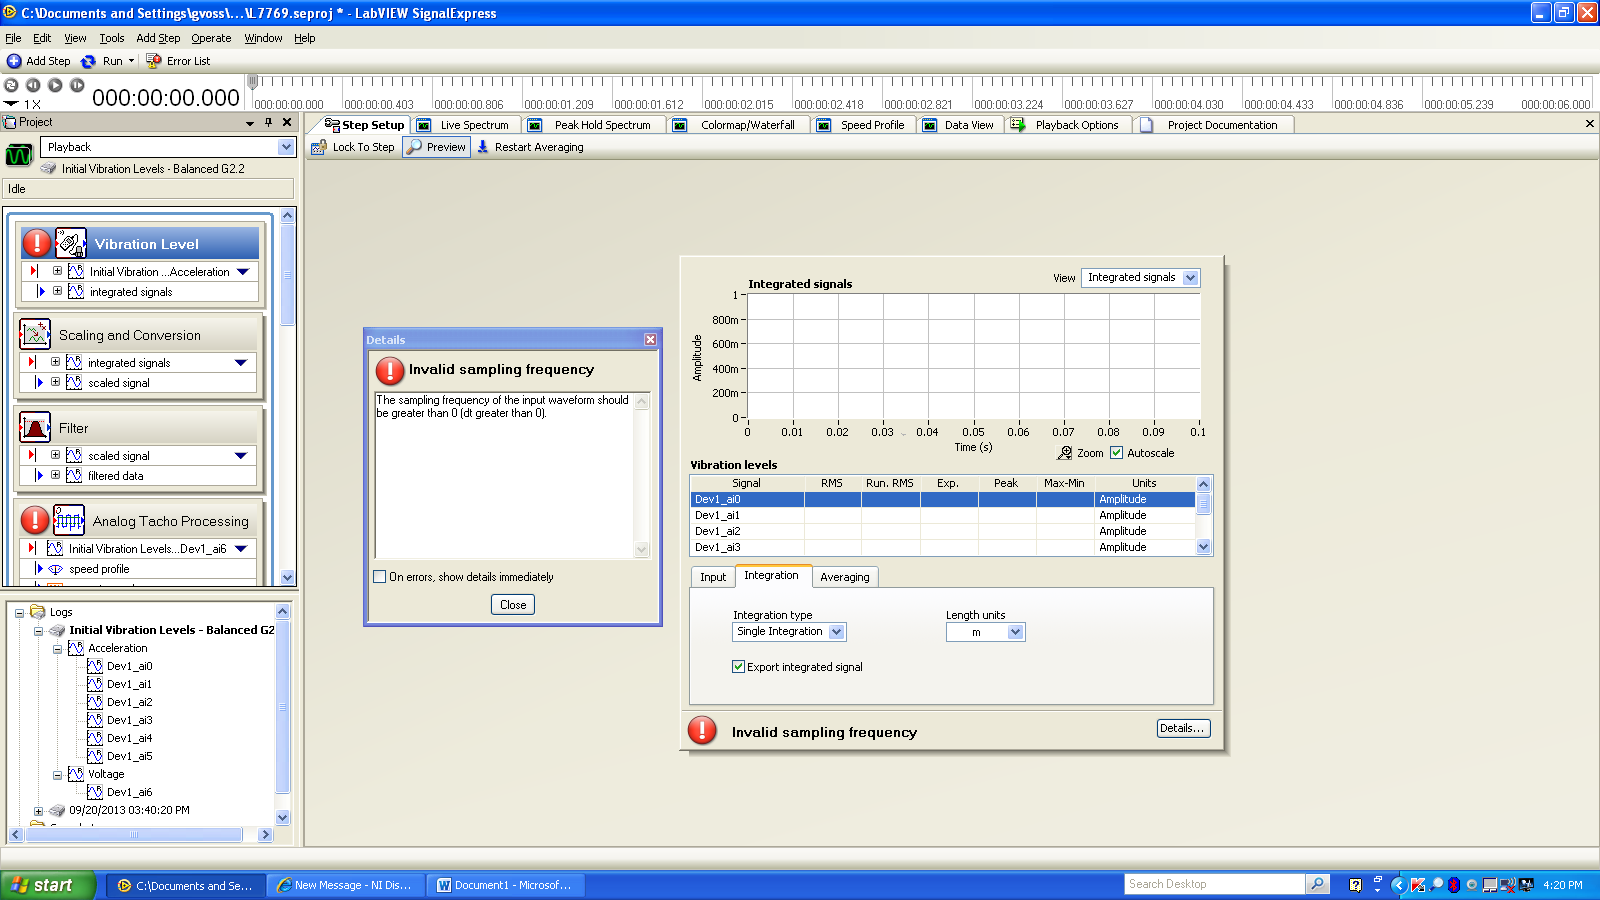This screenshot has width=1600, height=900.
Task: Click the play button in playback controls
Action: tap(55, 85)
